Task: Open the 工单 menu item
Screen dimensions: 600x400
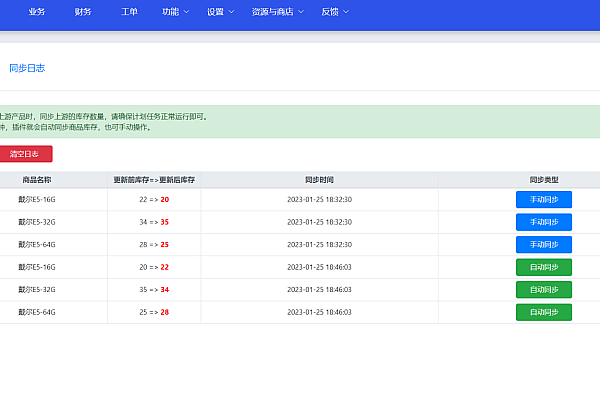Action: click(x=129, y=12)
